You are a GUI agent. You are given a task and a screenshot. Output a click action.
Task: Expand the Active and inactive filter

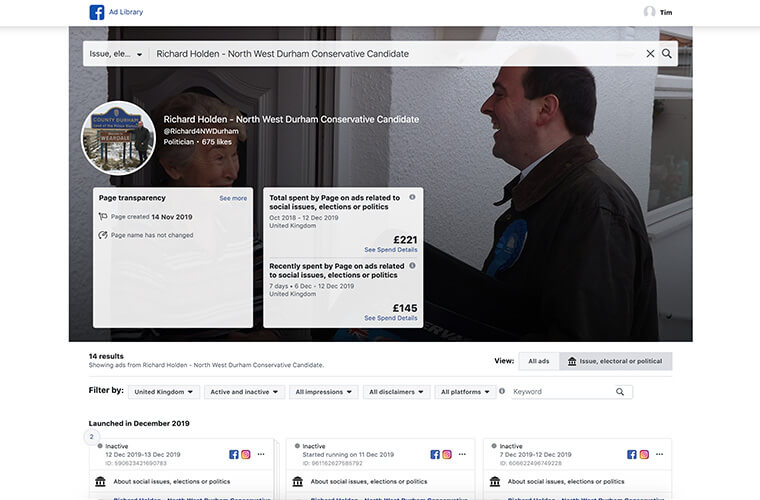pos(244,392)
